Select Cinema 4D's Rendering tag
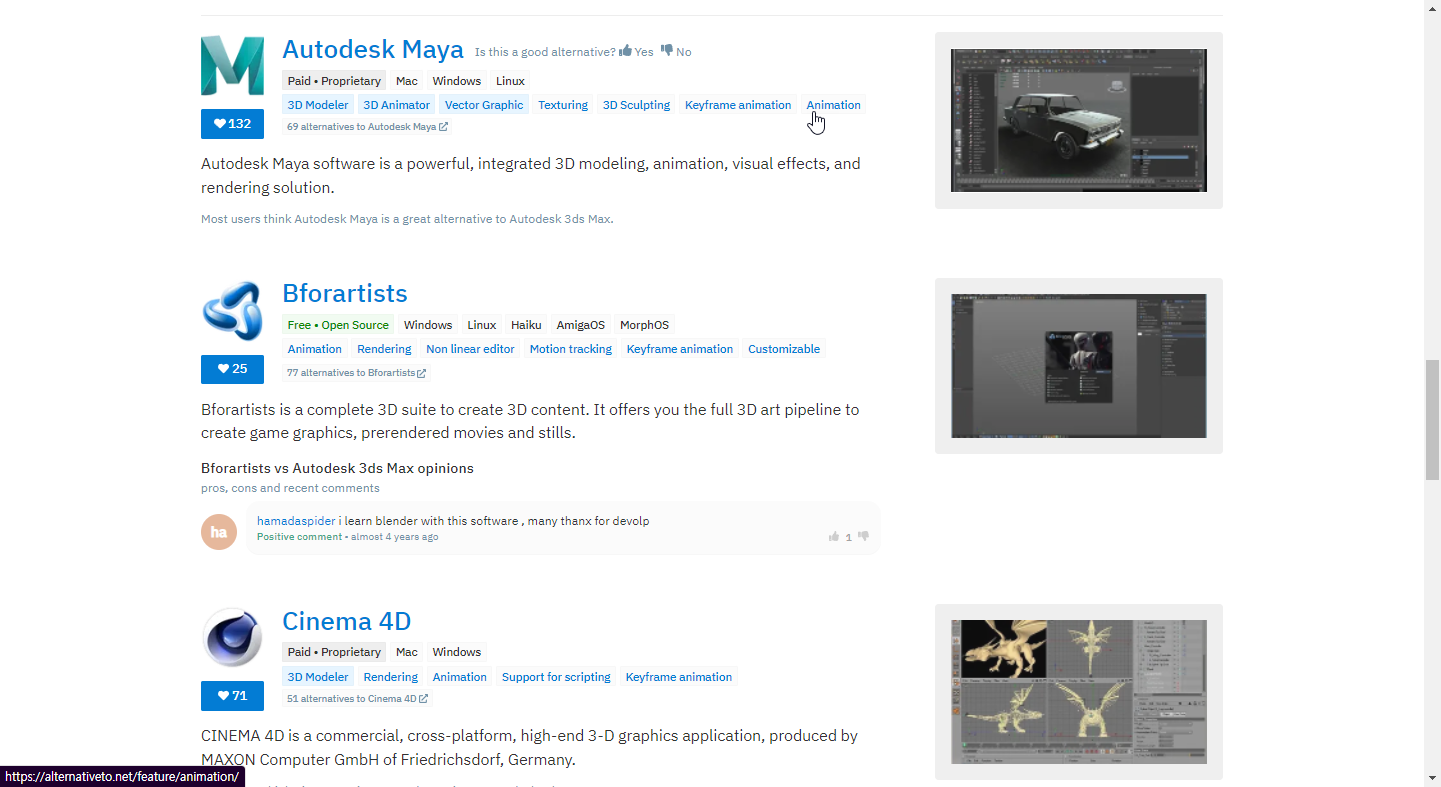The width and height of the screenshot is (1441, 787). [x=391, y=677]
